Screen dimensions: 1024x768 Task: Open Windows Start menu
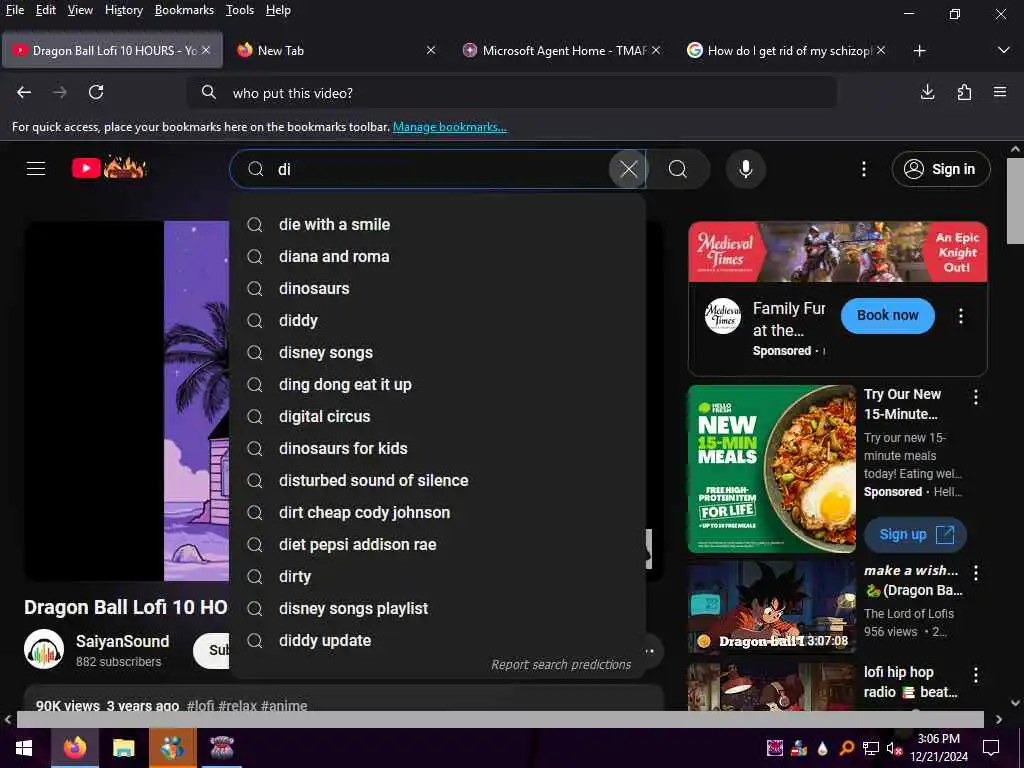[x=24, y=748]
